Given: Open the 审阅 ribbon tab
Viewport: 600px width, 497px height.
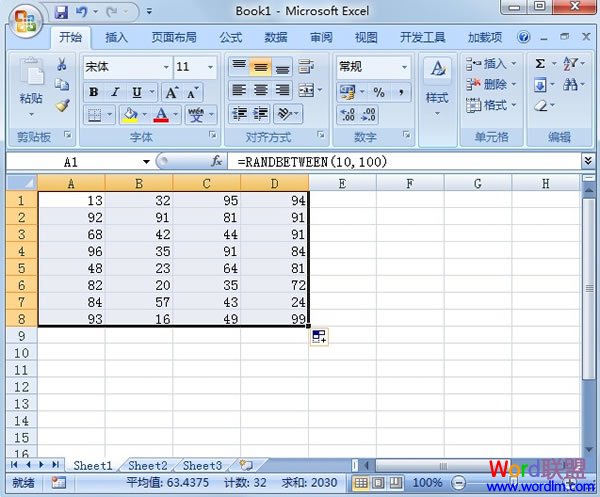Looking at the screenshot, I should coord(321,37).
